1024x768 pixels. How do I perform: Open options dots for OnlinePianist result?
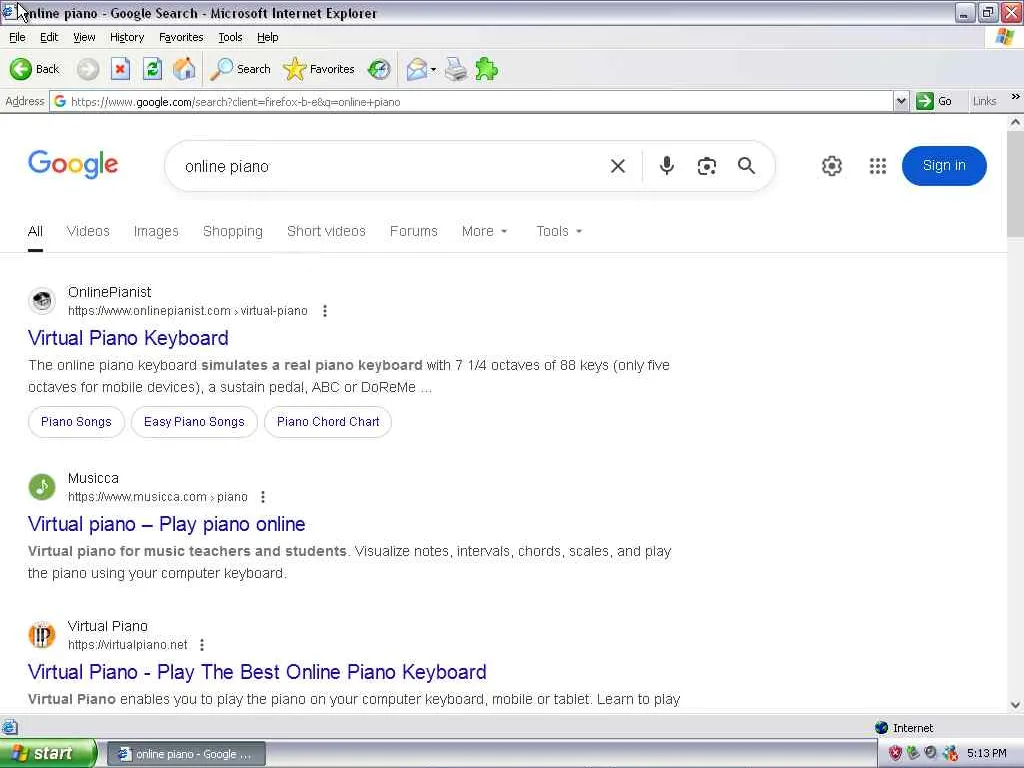325,311
